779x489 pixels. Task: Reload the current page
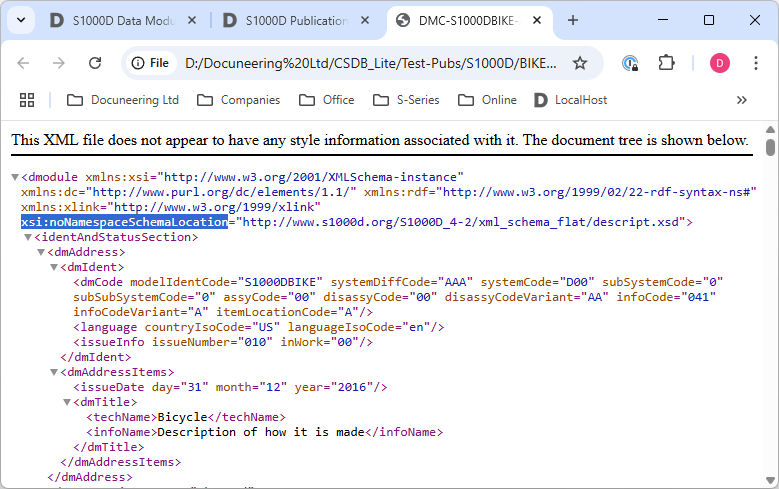95,63
